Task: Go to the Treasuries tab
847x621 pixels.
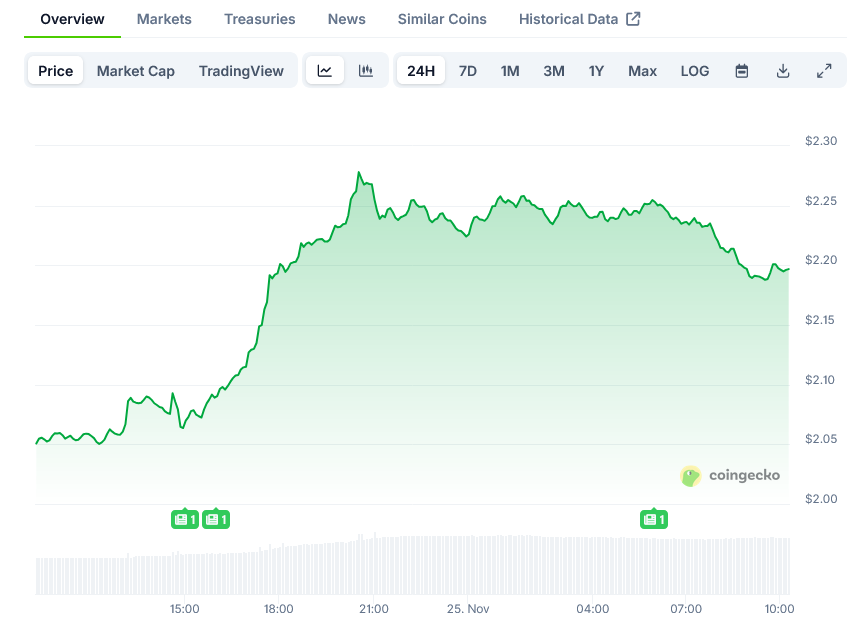Action: 260,19
